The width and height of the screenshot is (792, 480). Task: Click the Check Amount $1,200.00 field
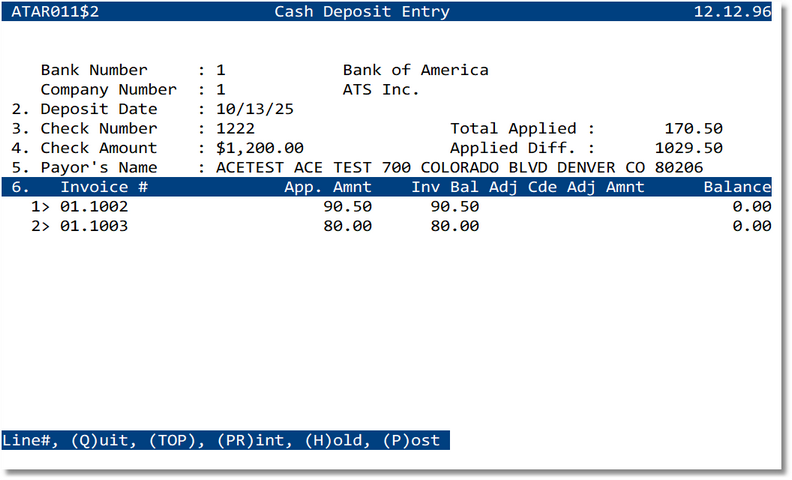coord(260,148)
